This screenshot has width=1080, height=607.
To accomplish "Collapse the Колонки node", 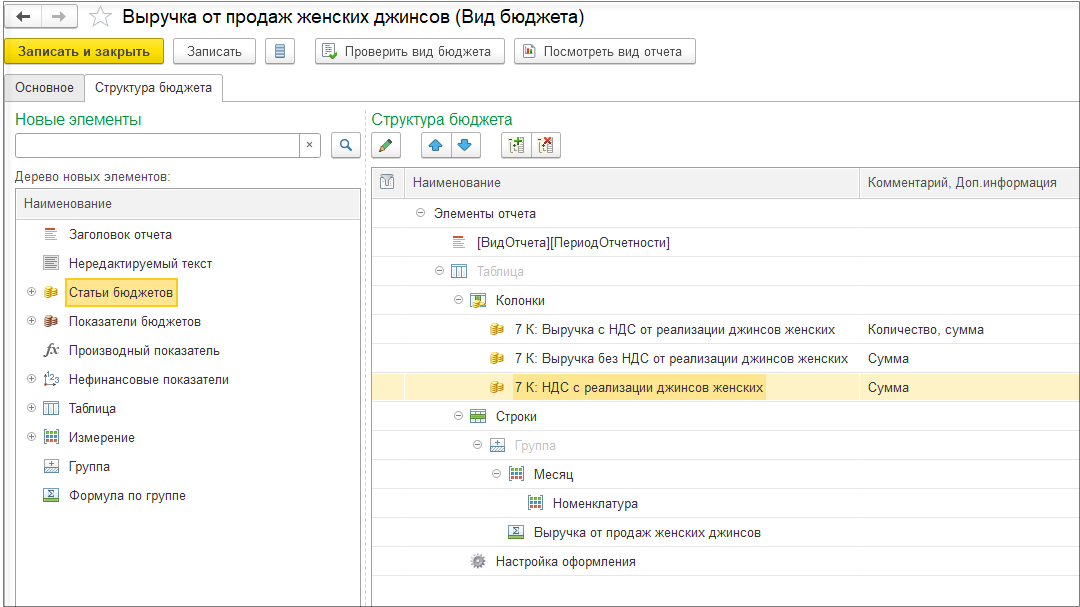I will click(x=459, y=300).
